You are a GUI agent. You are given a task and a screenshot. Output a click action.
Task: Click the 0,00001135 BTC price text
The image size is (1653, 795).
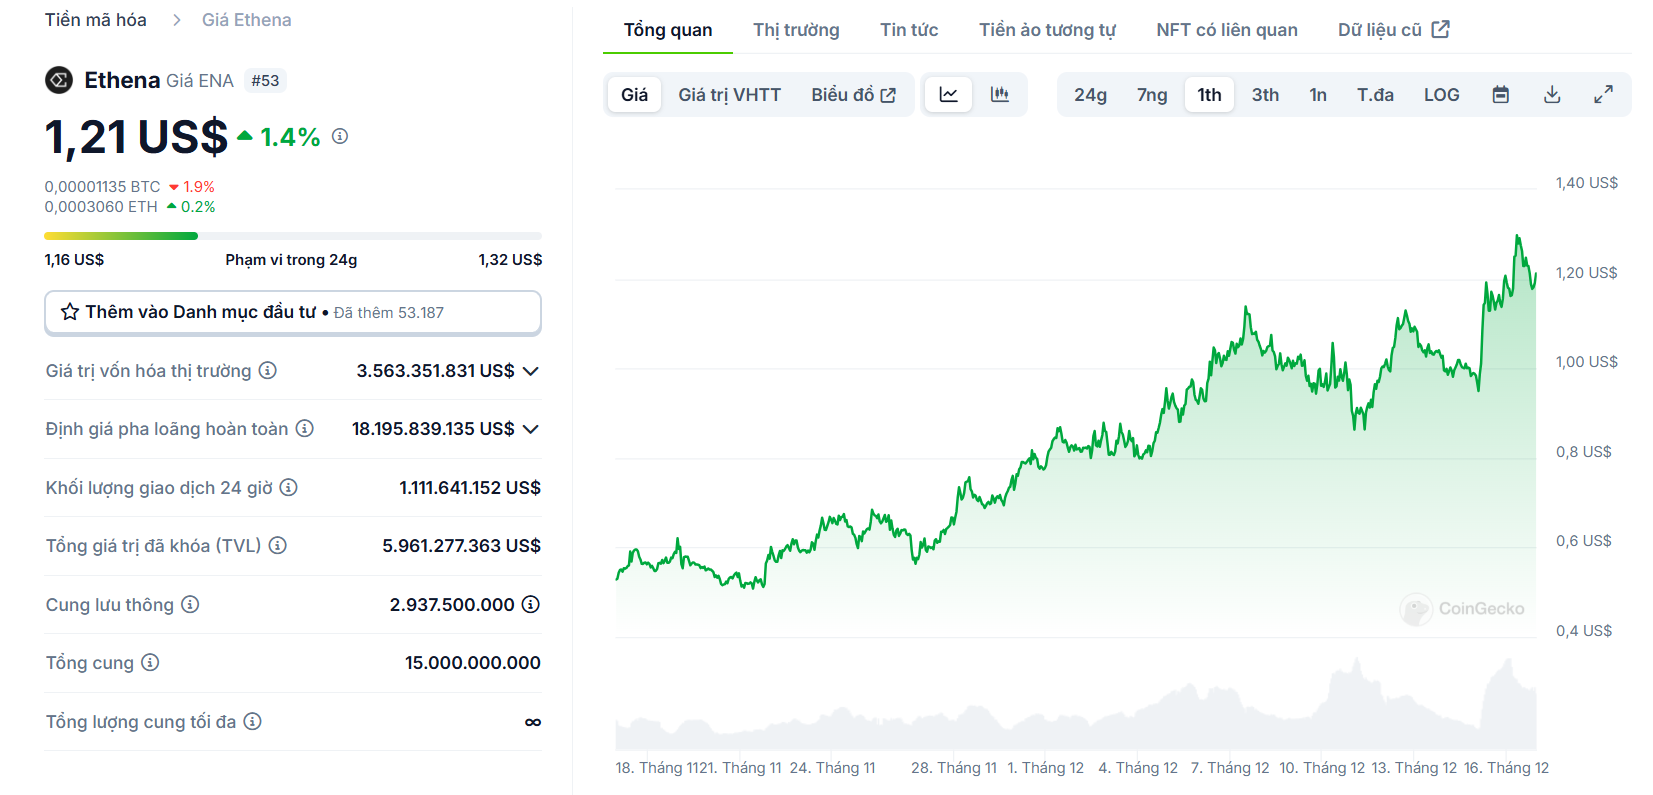pos(102,187)
